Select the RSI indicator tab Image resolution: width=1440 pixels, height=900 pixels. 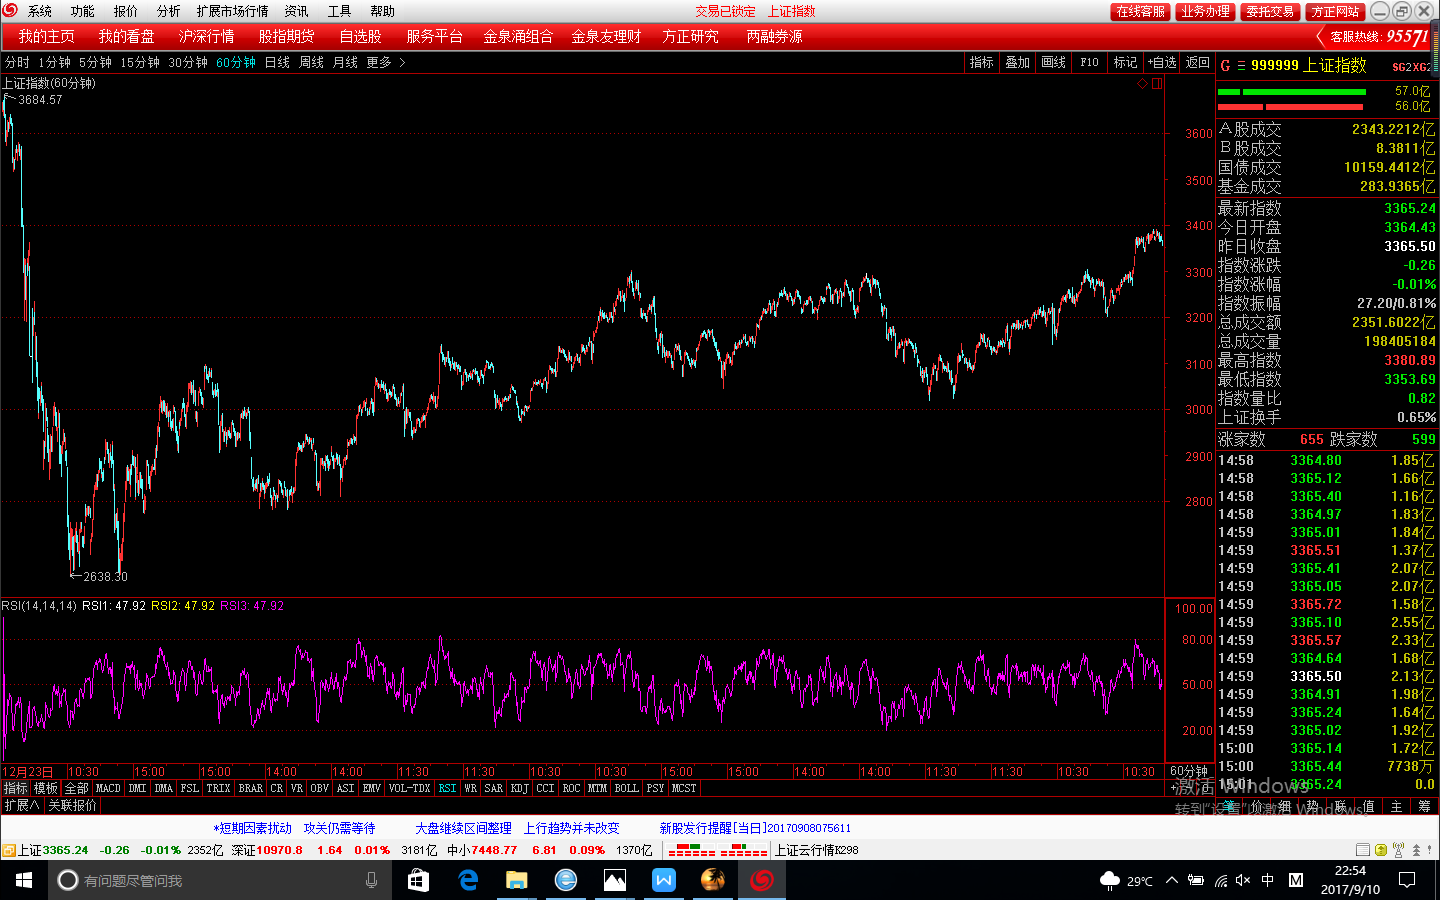coord(447,789)
